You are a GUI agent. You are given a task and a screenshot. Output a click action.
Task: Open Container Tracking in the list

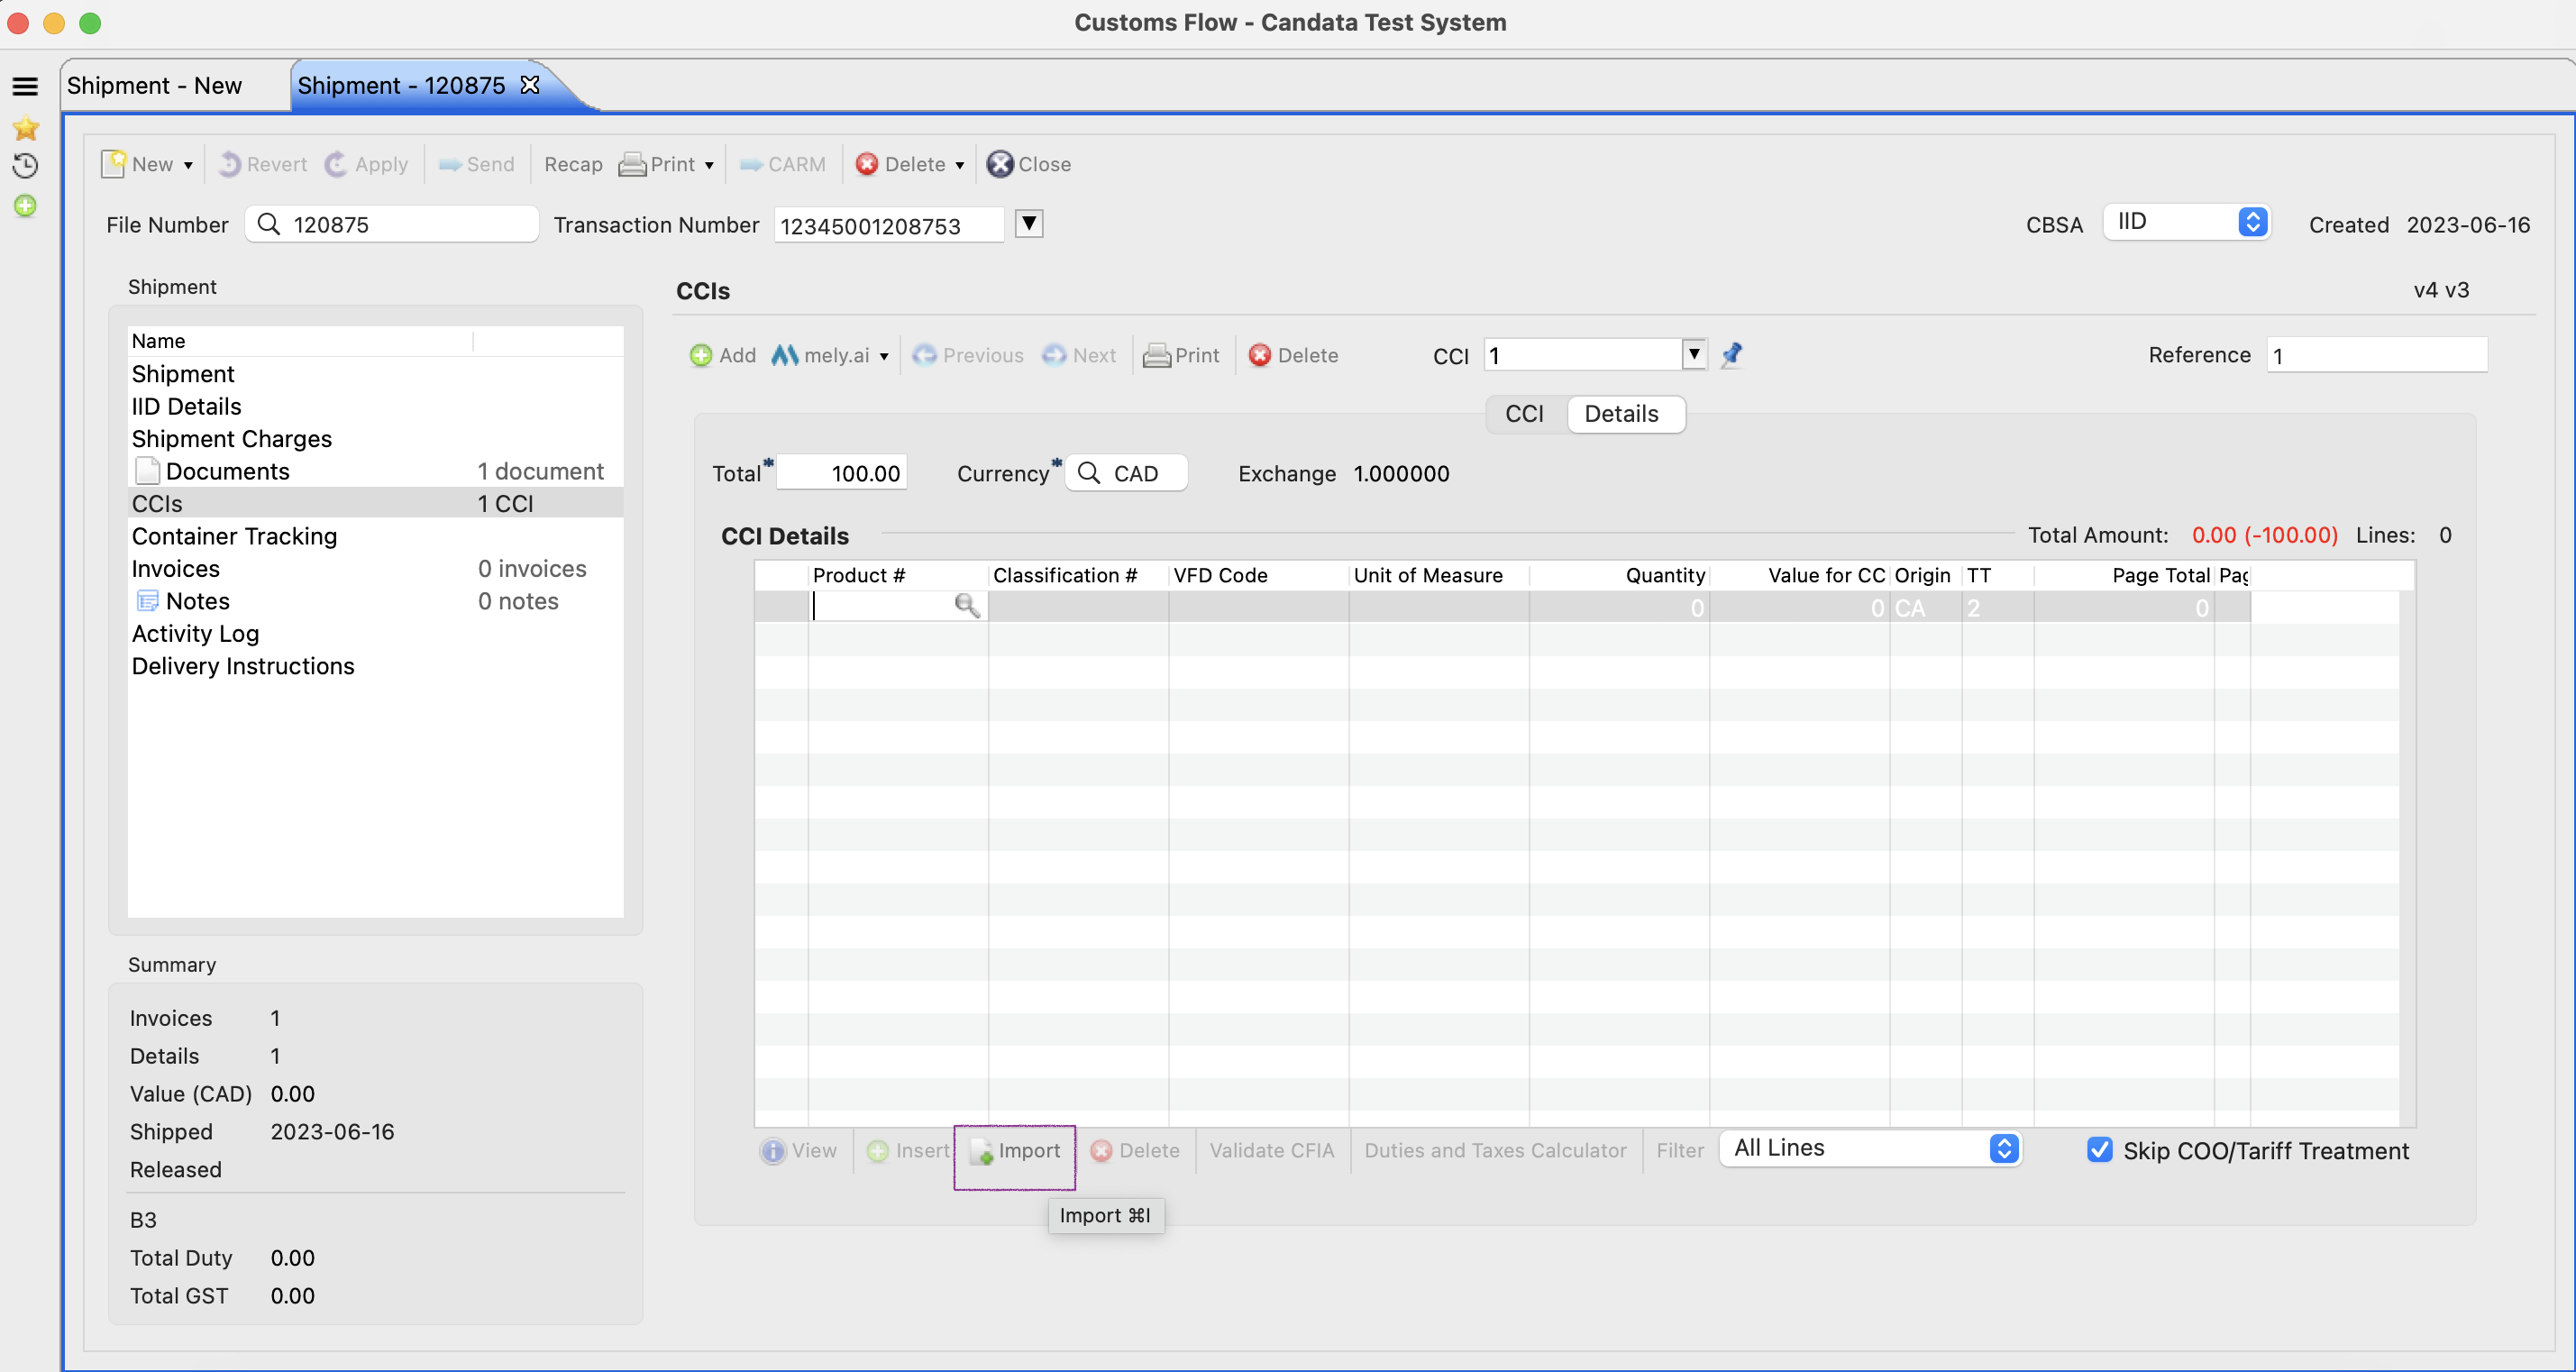point(234,536)
